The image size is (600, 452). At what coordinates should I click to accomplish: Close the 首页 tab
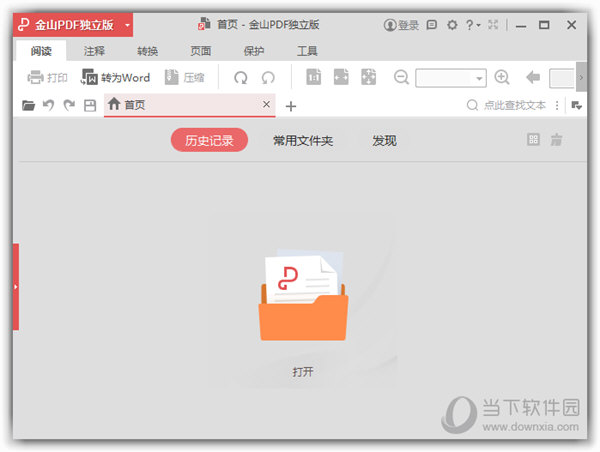[266, 104]
